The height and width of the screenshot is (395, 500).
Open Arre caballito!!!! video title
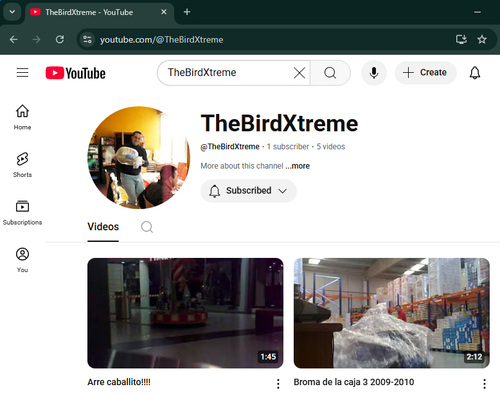click(119, 382)
